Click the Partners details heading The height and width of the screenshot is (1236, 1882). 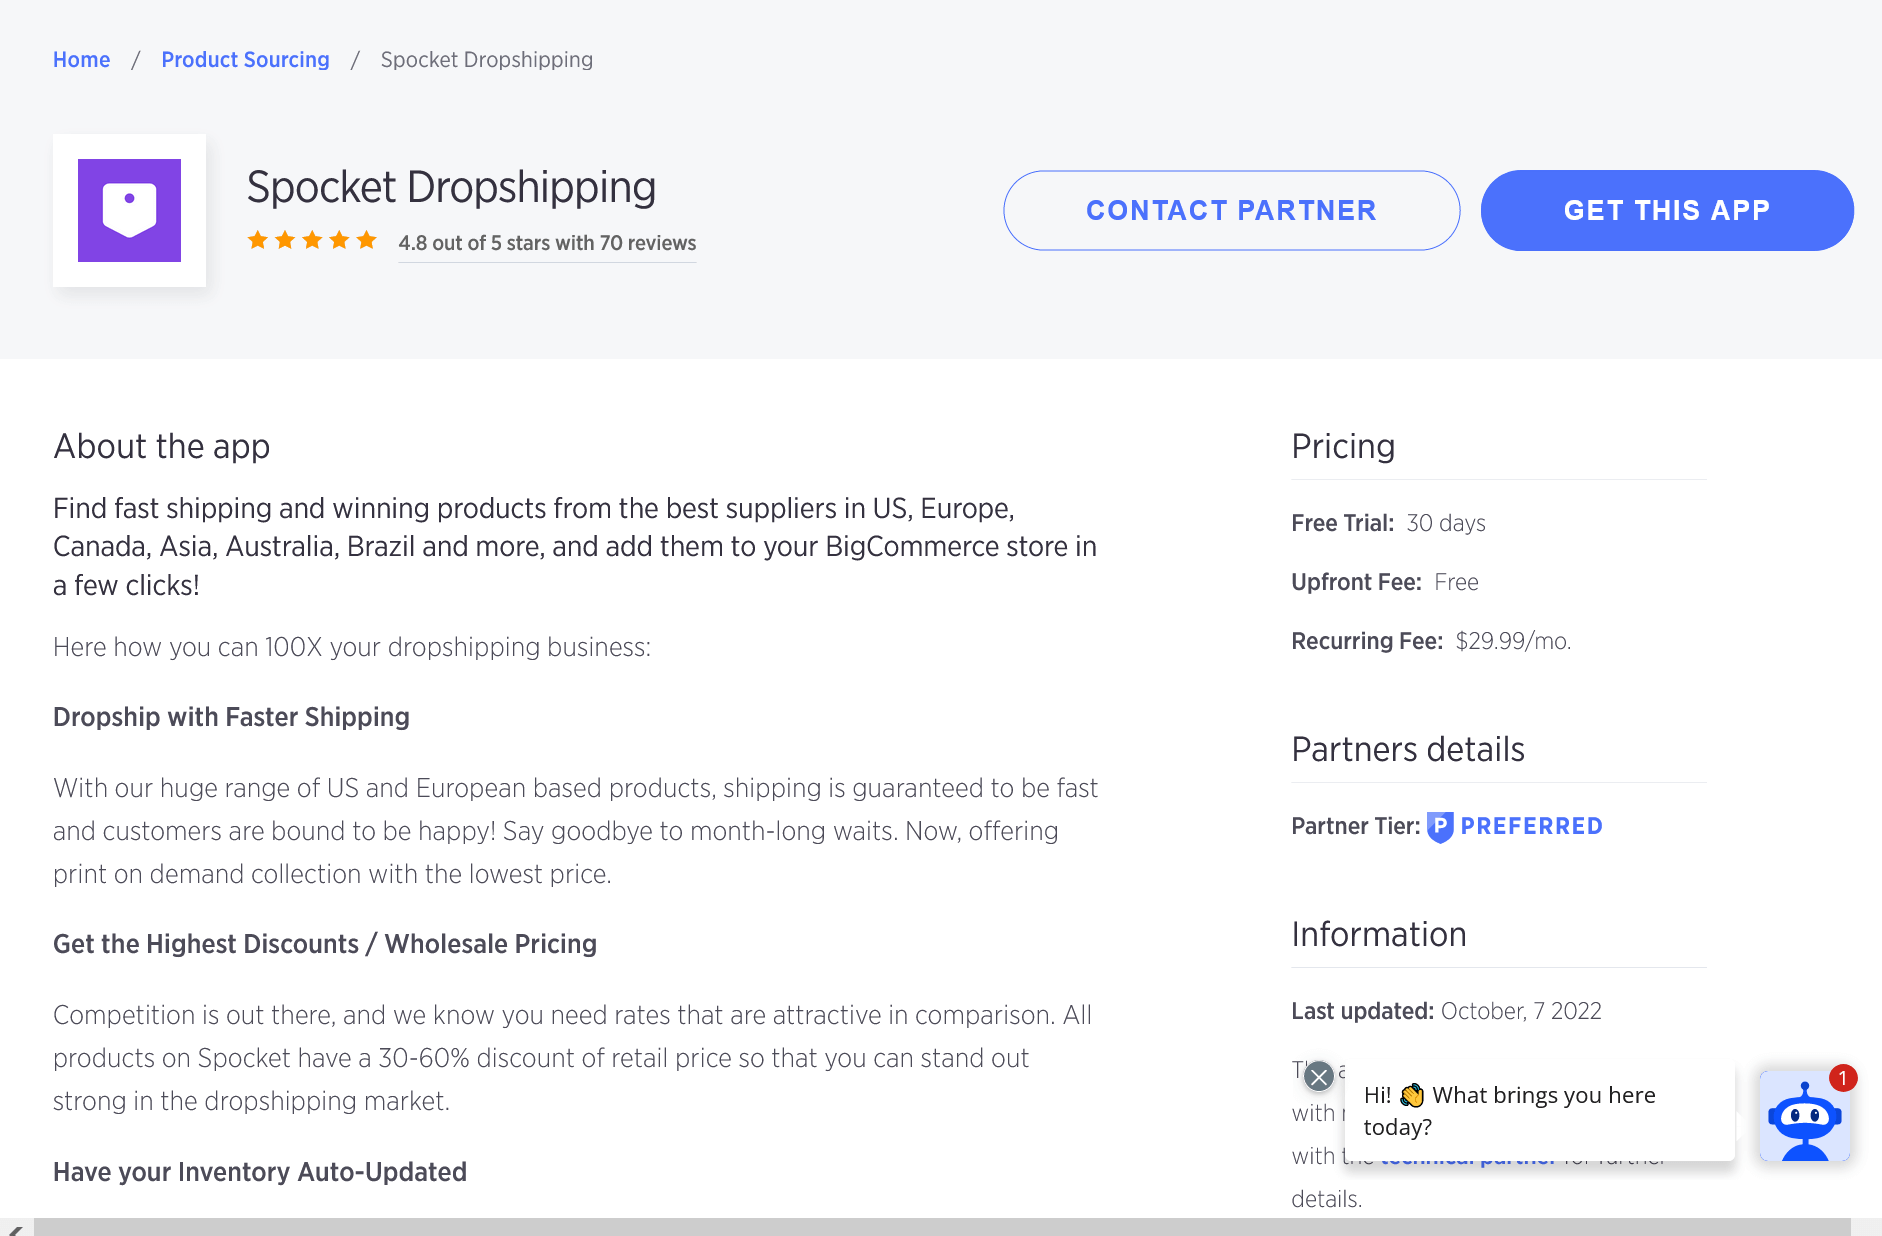tap(1408, 749)
